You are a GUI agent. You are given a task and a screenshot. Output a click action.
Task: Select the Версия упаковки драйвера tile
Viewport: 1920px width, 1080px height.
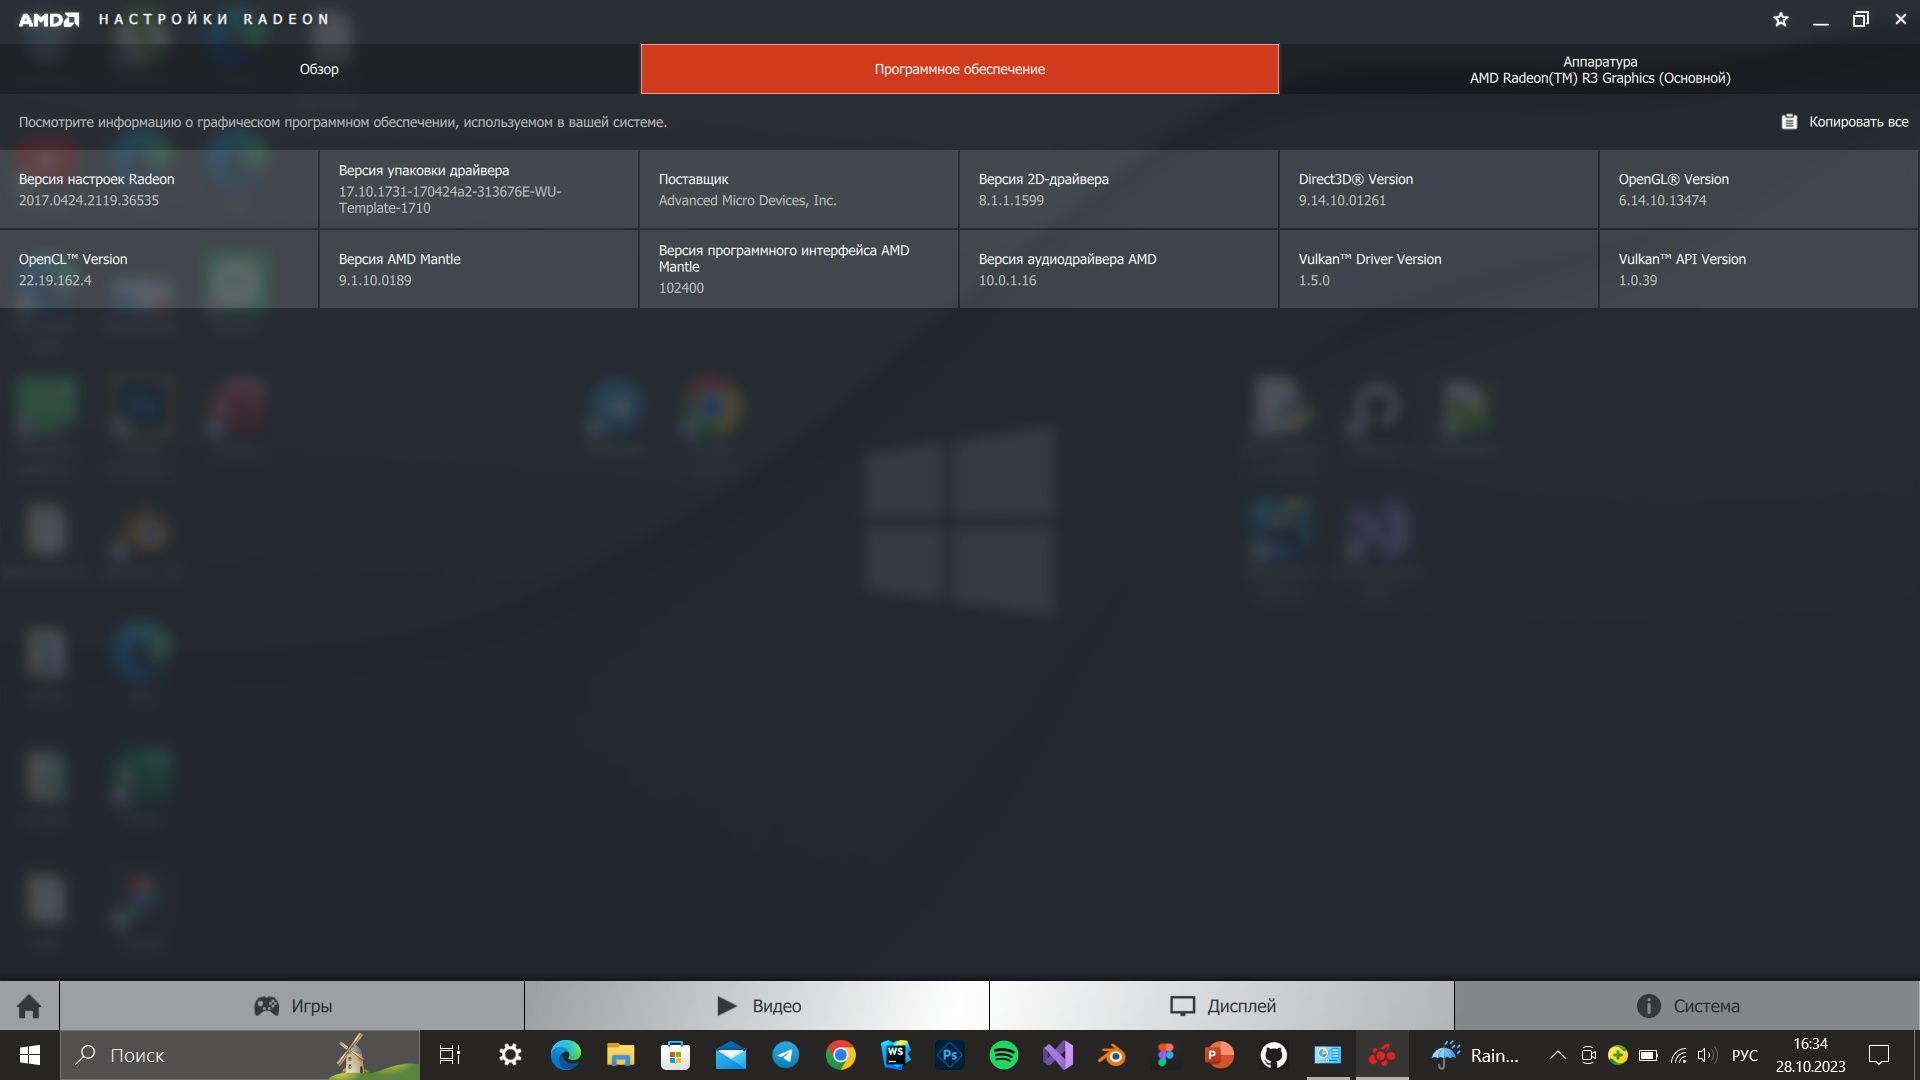[479, 189]
